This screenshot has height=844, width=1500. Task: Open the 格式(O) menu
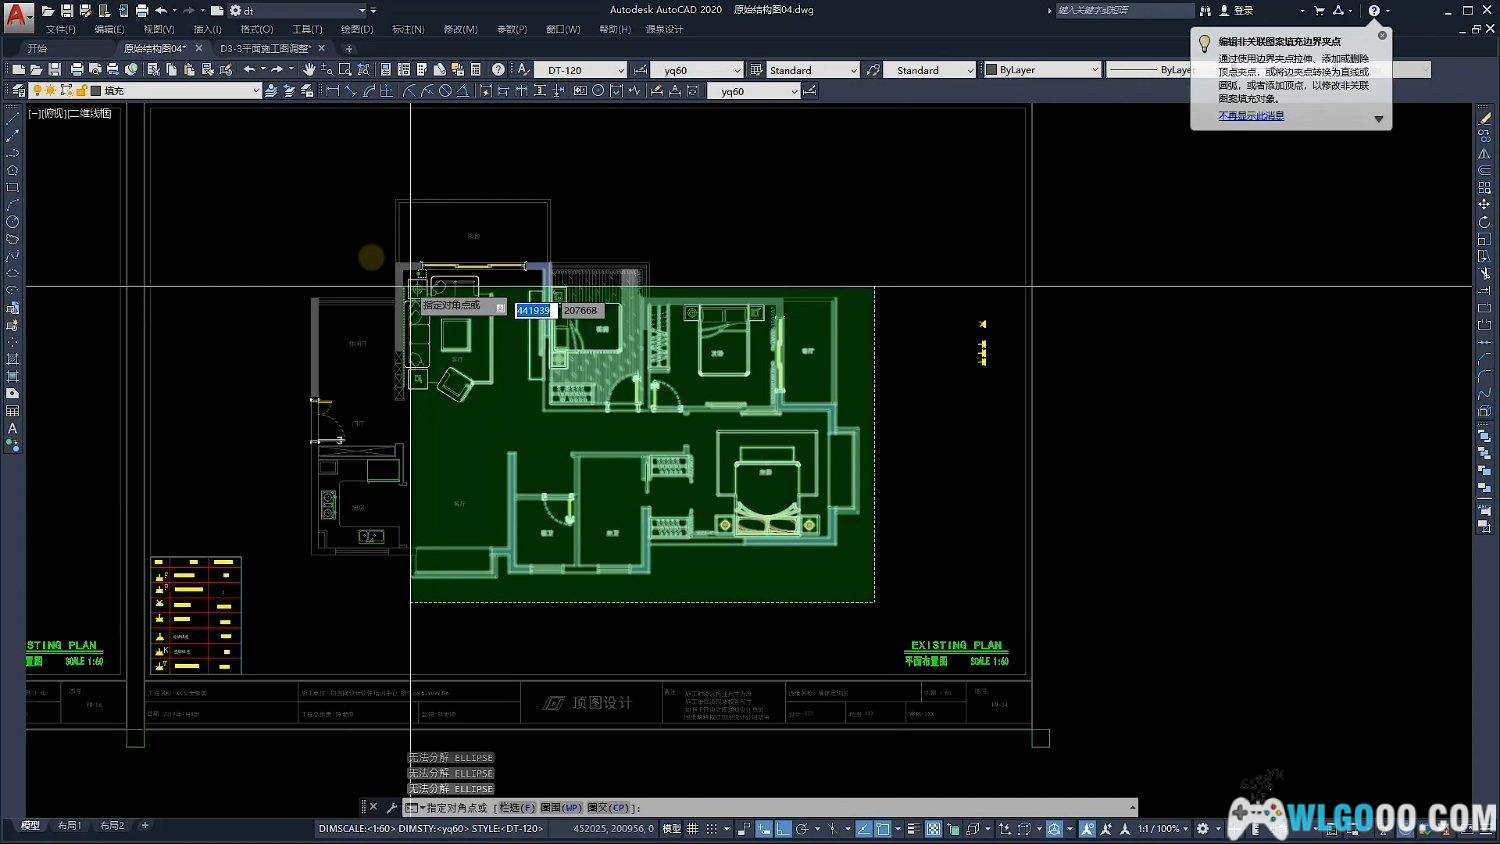(256, 29)
